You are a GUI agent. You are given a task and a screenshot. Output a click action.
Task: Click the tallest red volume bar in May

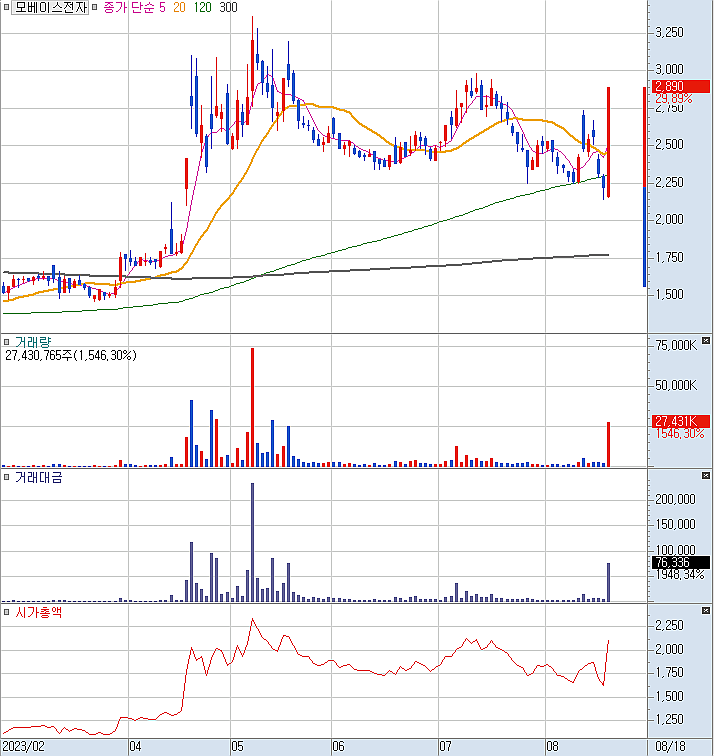[252, 407]
